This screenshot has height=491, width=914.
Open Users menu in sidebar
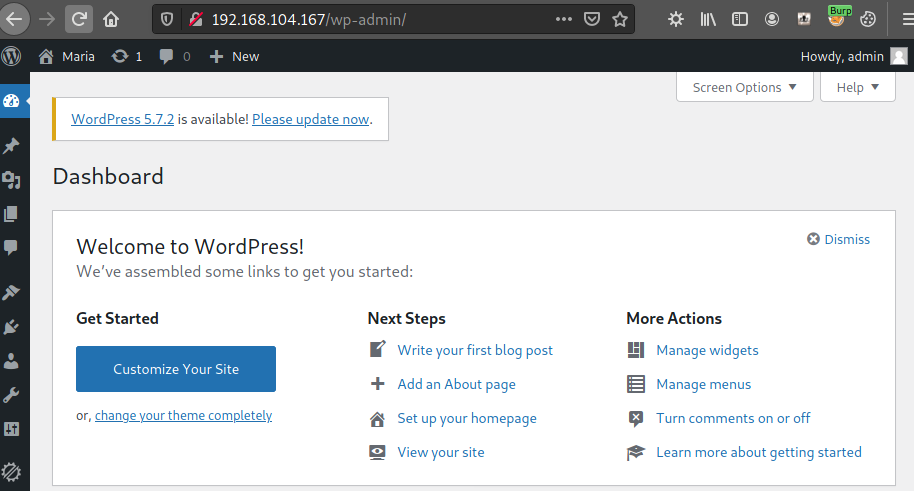coord(11,361)
